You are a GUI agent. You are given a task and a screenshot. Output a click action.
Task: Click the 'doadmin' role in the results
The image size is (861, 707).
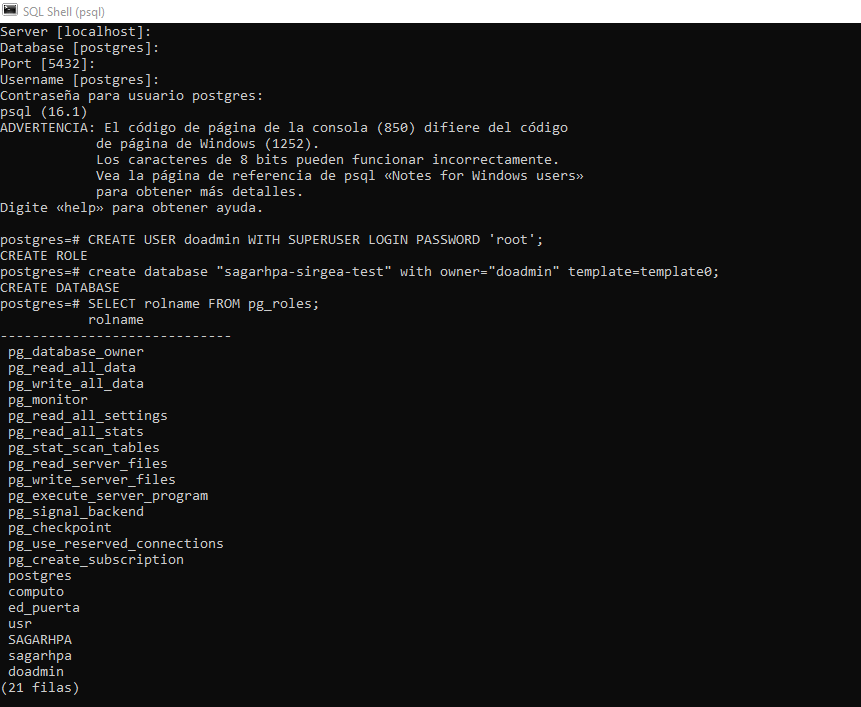[36, 671]
